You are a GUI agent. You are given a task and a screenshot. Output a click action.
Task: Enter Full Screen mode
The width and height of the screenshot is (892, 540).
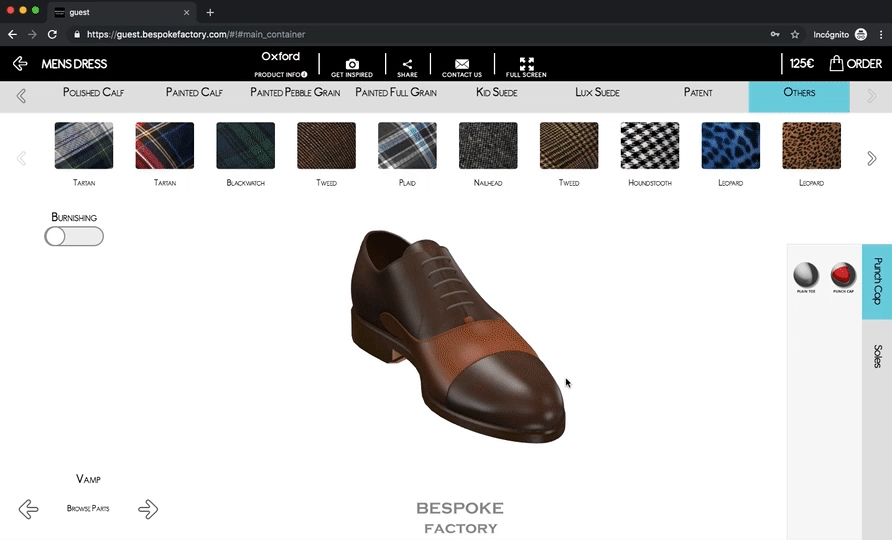click(526, 64)
